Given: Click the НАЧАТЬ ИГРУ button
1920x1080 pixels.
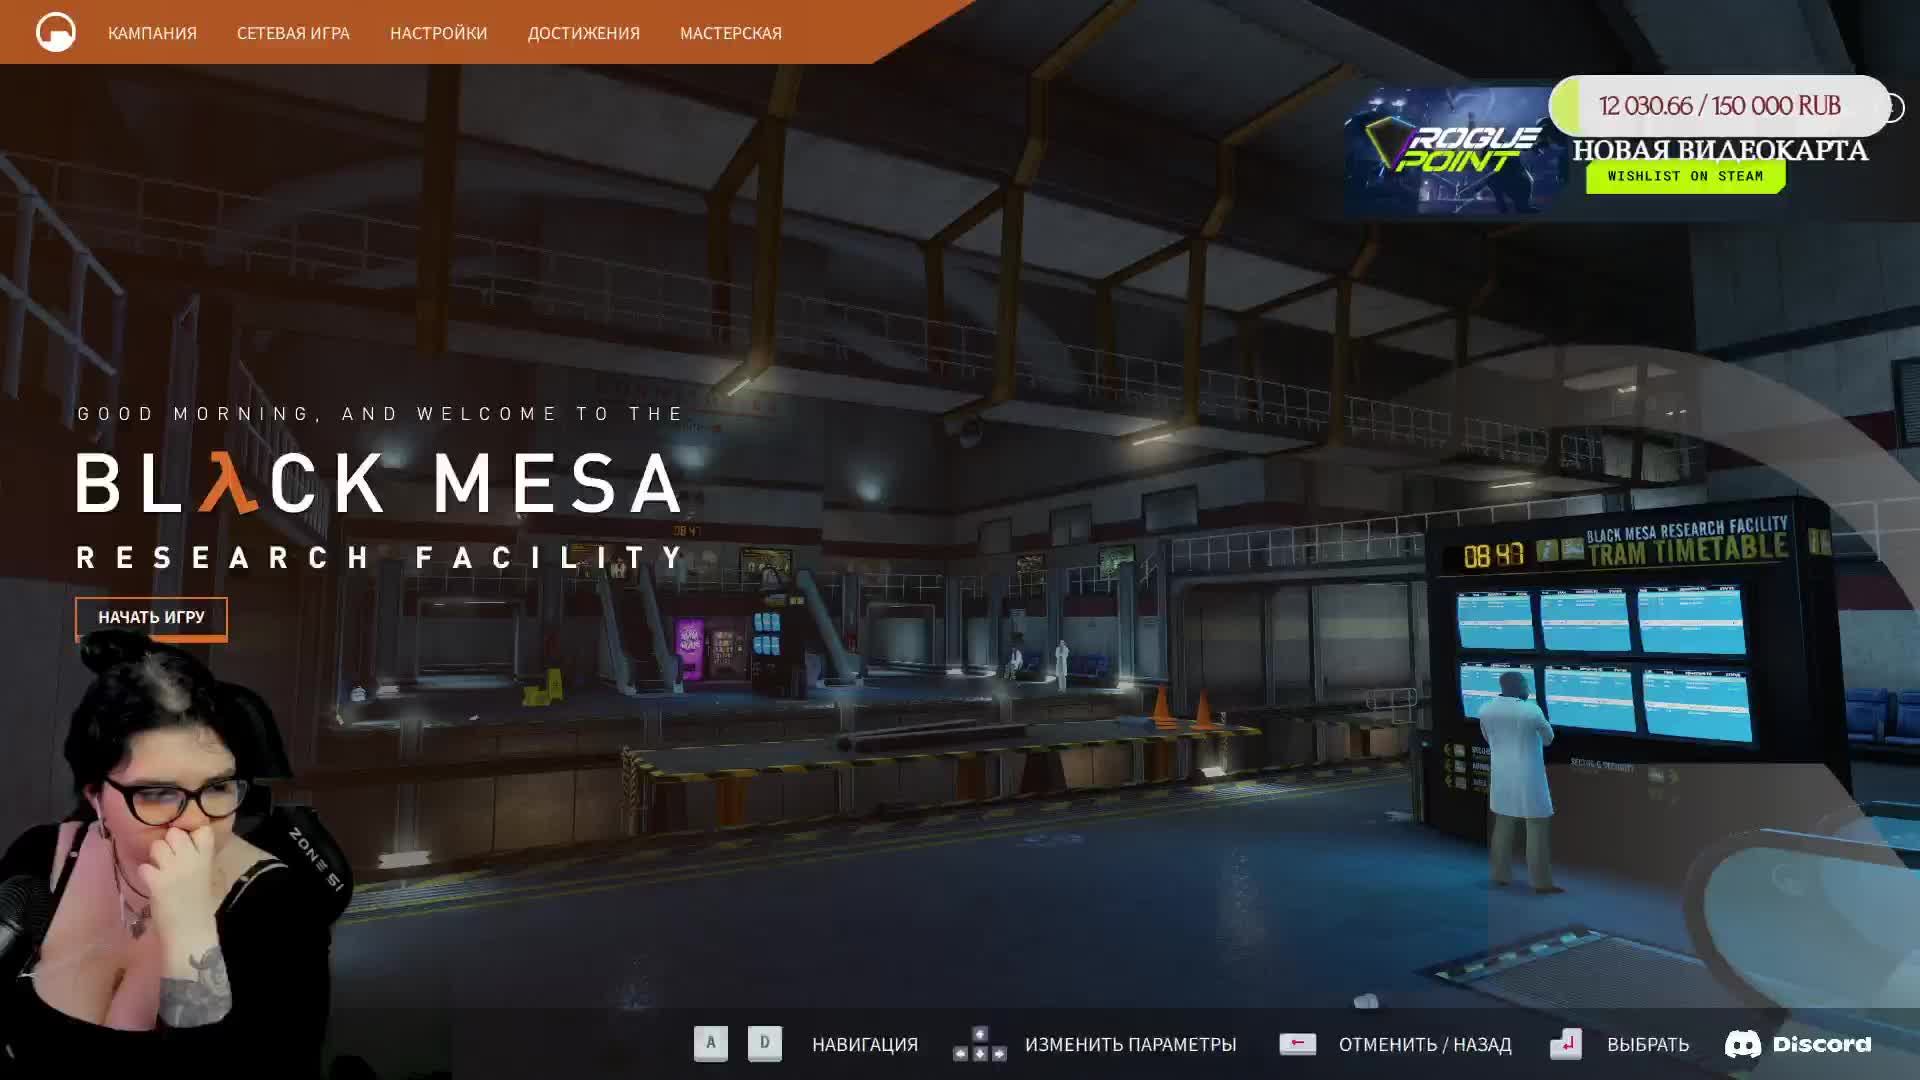Looking at the screenshot, I should [151, 618].
